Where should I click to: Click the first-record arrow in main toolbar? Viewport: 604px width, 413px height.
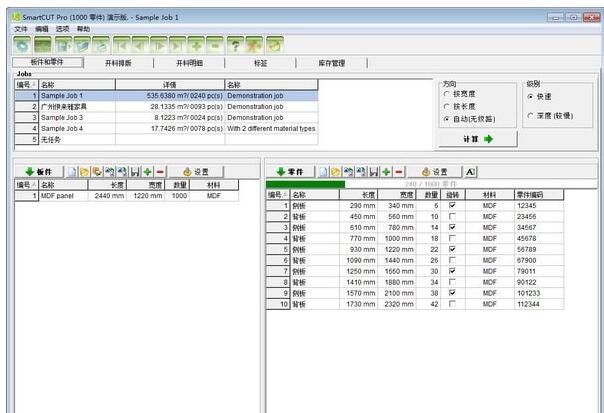click(121, 45)
